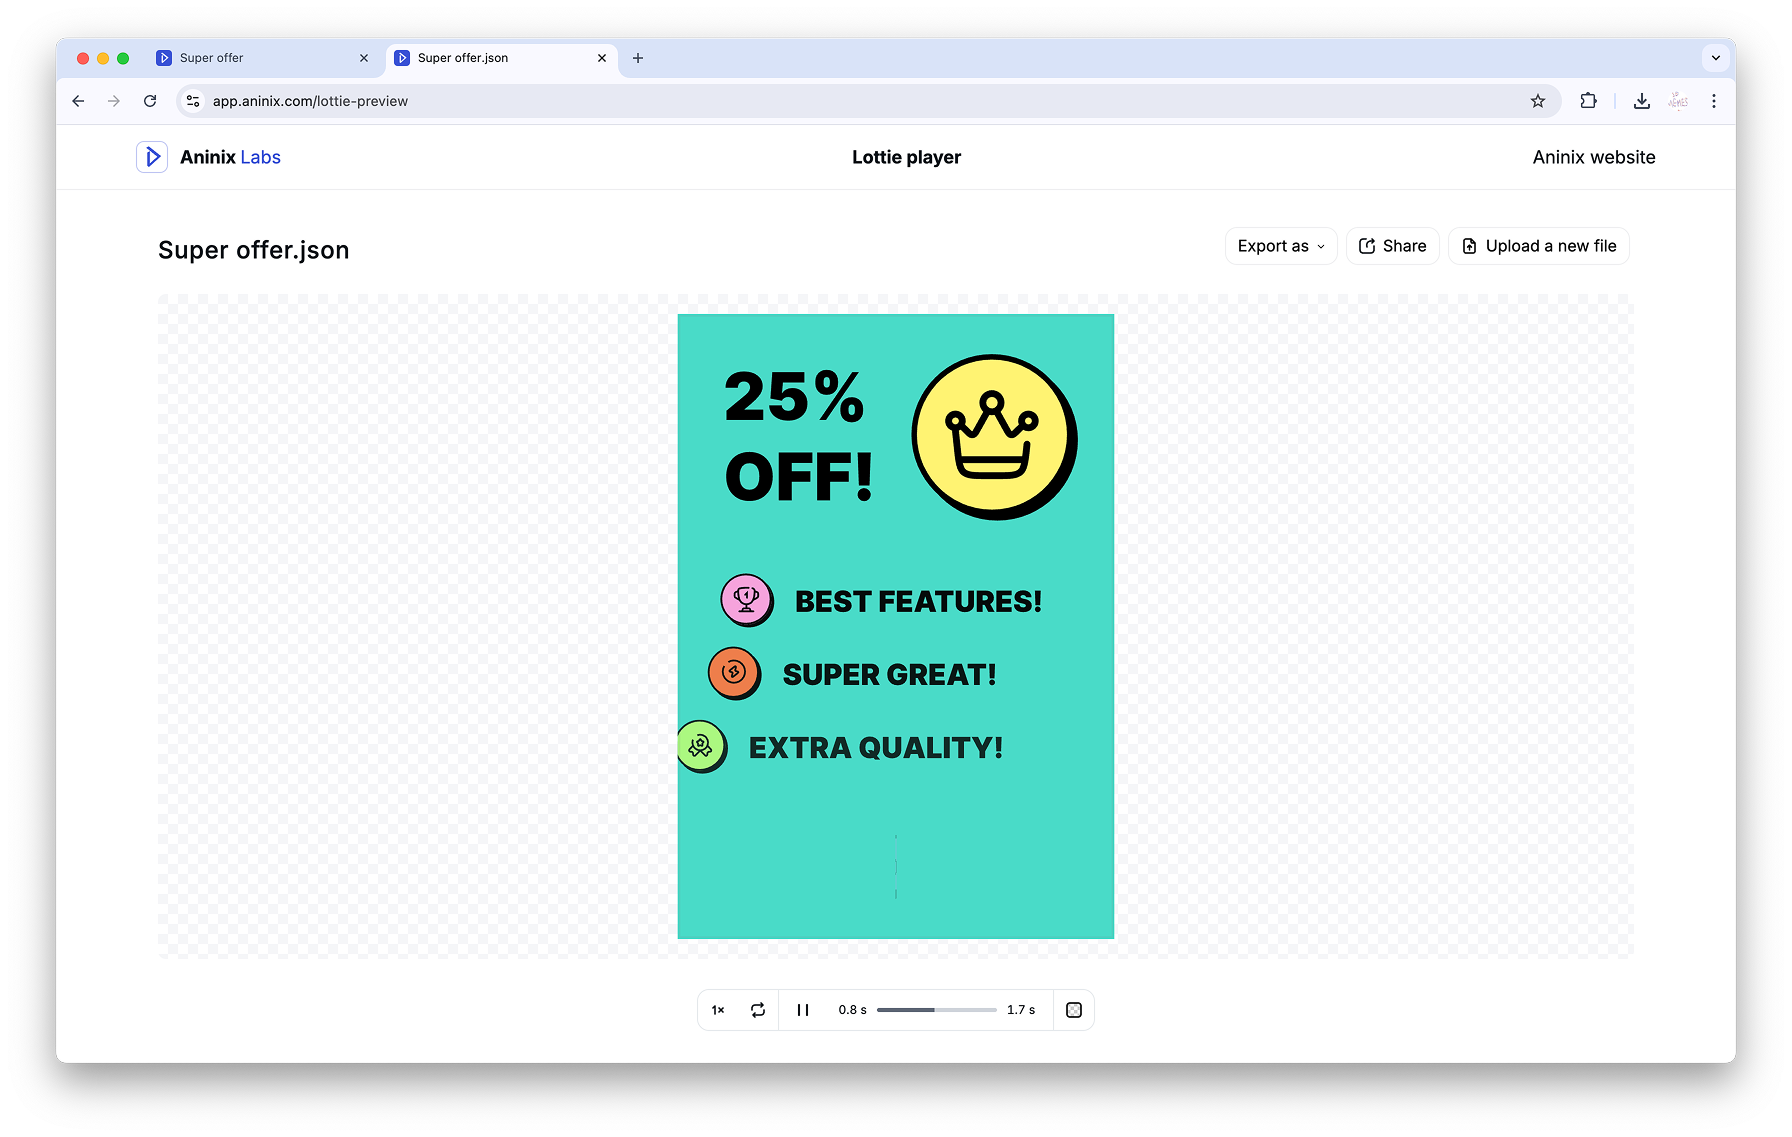Open a new browser tab
Screen dimensions: 1792x1137
[638, 58]
